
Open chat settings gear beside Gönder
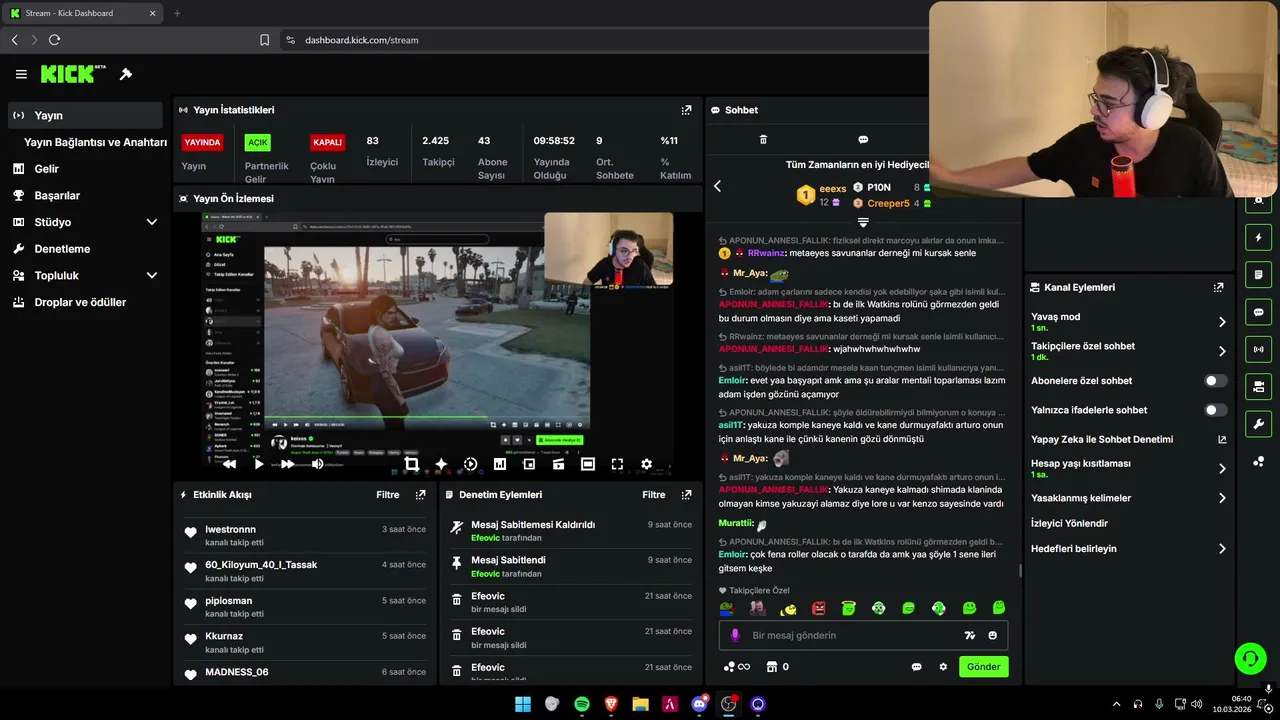[942, 667]
